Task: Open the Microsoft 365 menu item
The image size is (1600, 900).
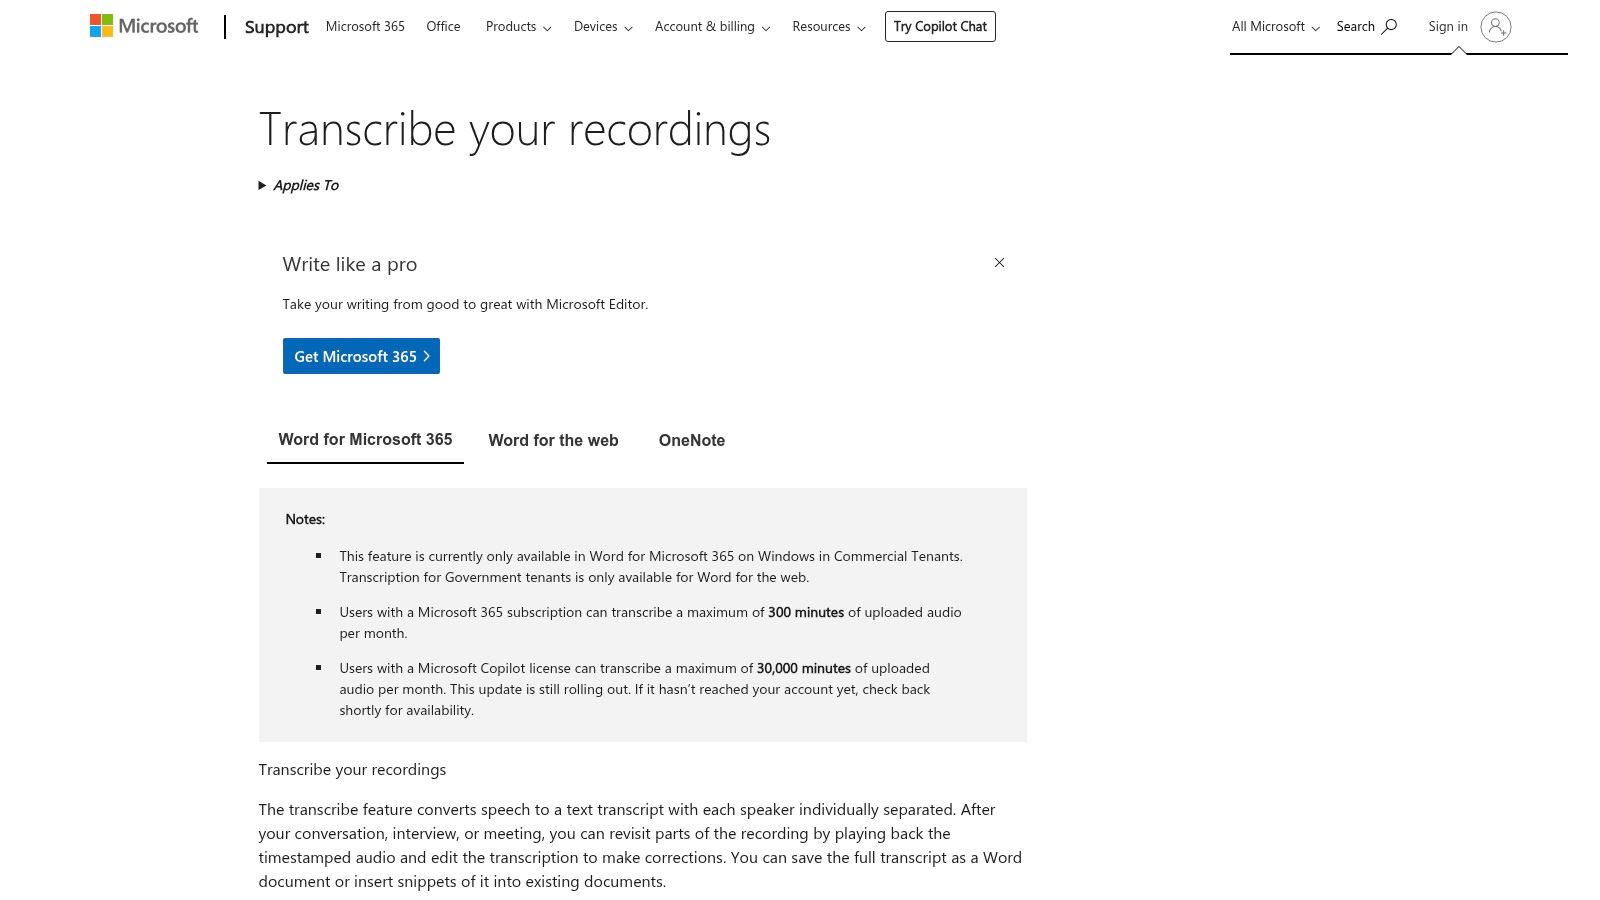Action: [365, 26]
